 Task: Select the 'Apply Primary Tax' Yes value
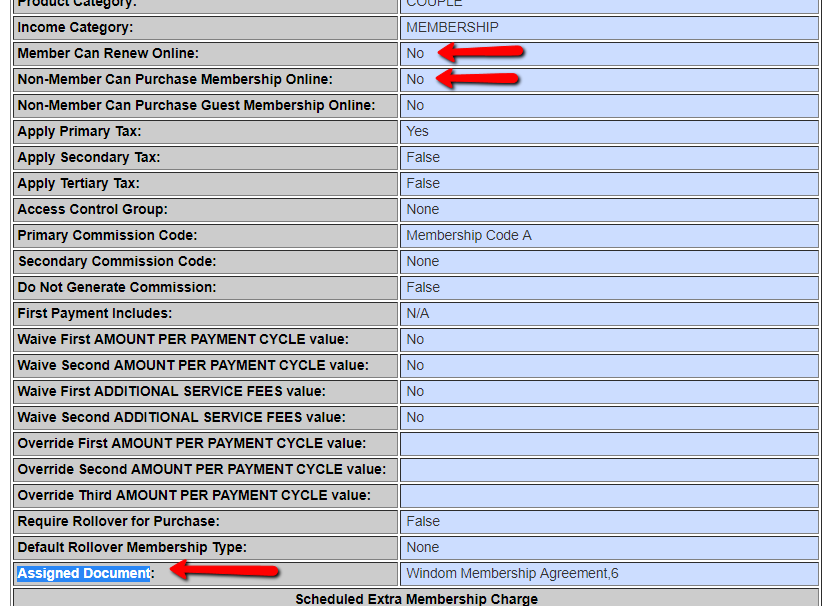coord(417,131)
